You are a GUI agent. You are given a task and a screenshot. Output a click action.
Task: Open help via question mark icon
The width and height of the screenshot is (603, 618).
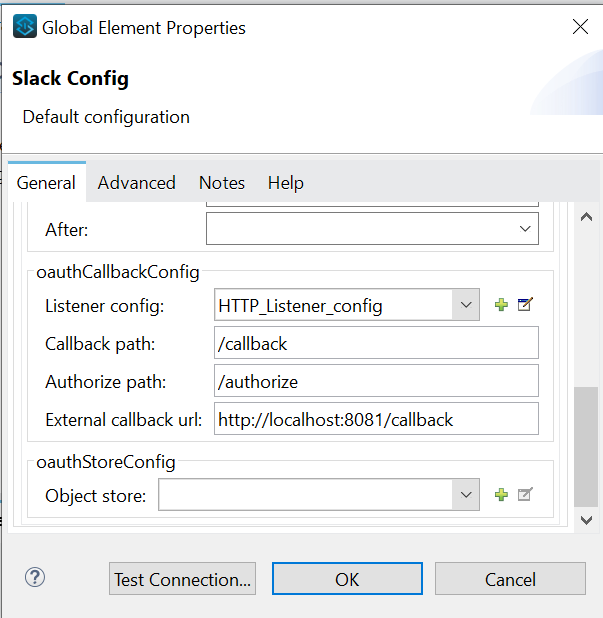pos(35,577)
